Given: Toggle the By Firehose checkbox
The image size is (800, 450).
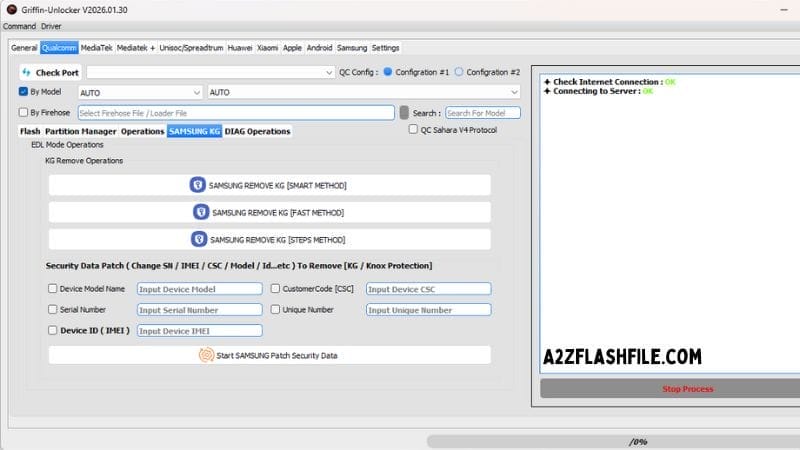Looking at the screenshot, I should (23, 112).
